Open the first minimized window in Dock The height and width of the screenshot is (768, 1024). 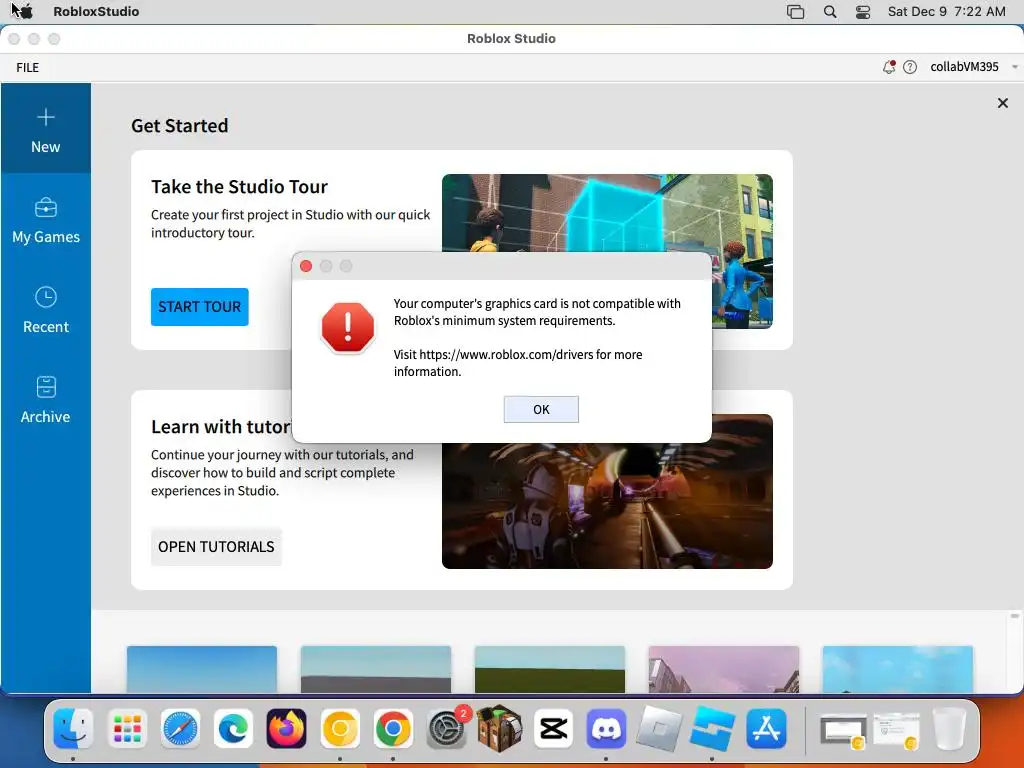[x=843, y=730]
